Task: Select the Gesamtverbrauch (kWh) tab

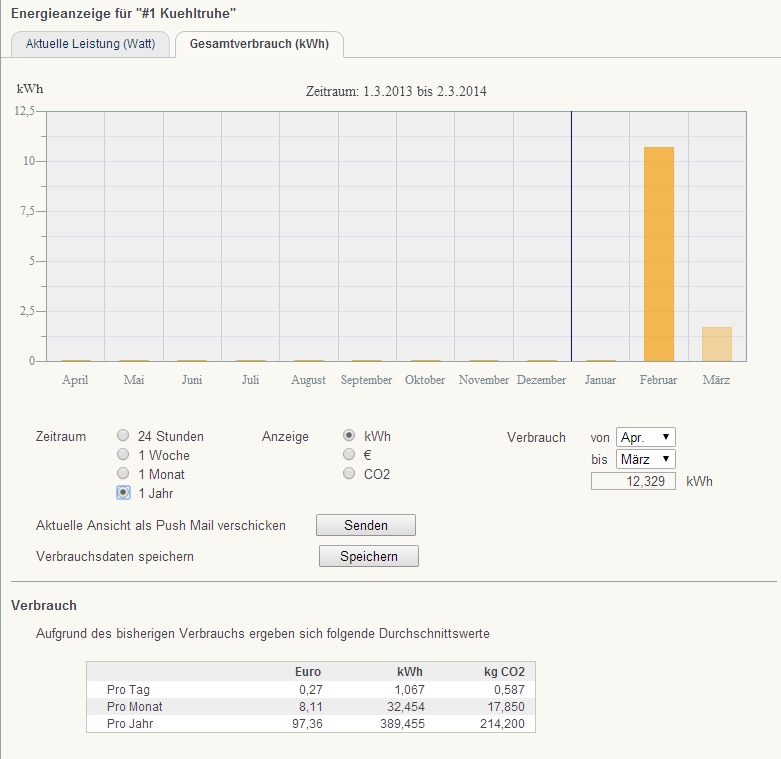Action: click(x=259, y=45)
